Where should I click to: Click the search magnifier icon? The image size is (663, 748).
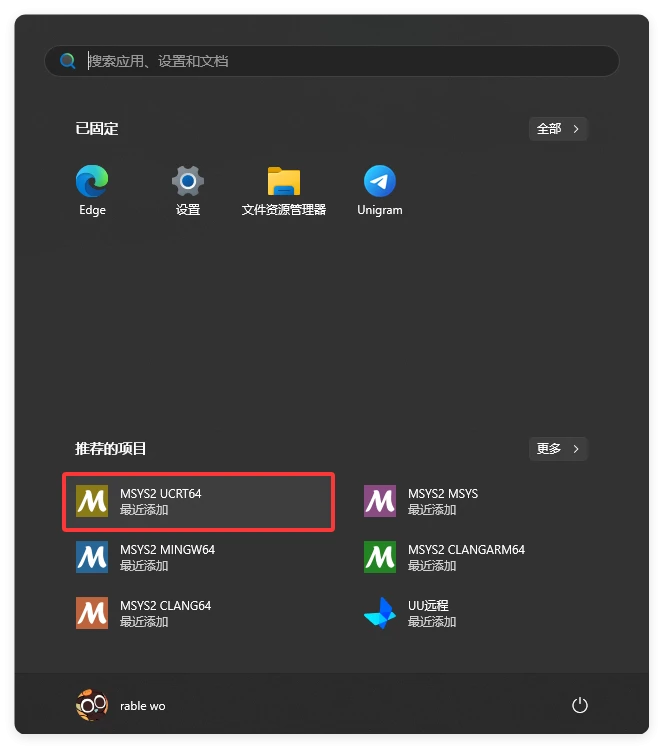coord(68,61)
